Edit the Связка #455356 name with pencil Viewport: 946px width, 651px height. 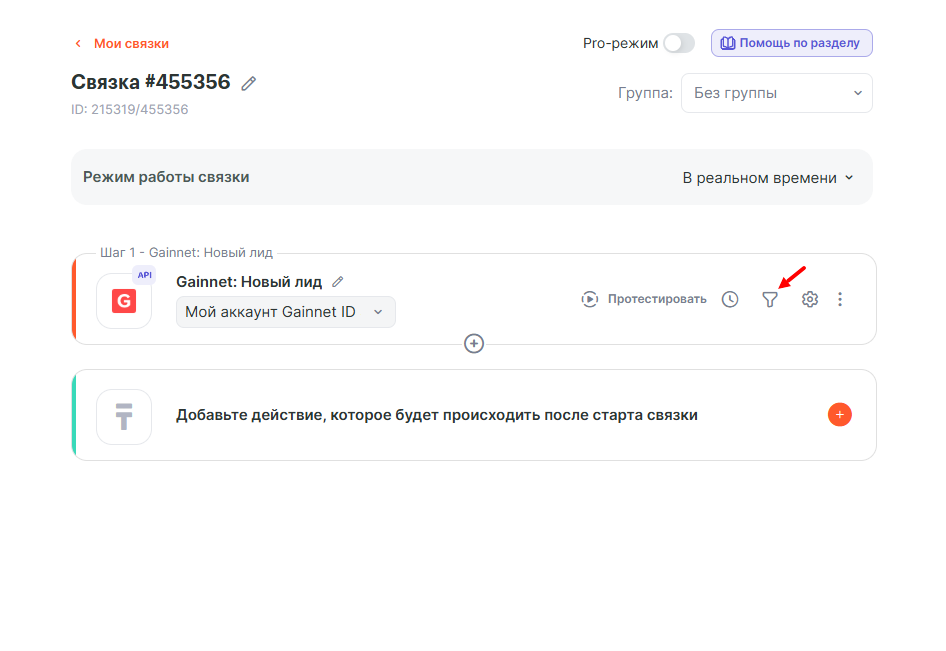249,83
